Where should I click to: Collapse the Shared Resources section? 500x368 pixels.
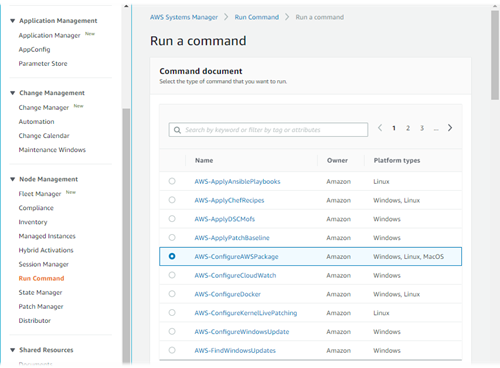click(x=13, y=350)
